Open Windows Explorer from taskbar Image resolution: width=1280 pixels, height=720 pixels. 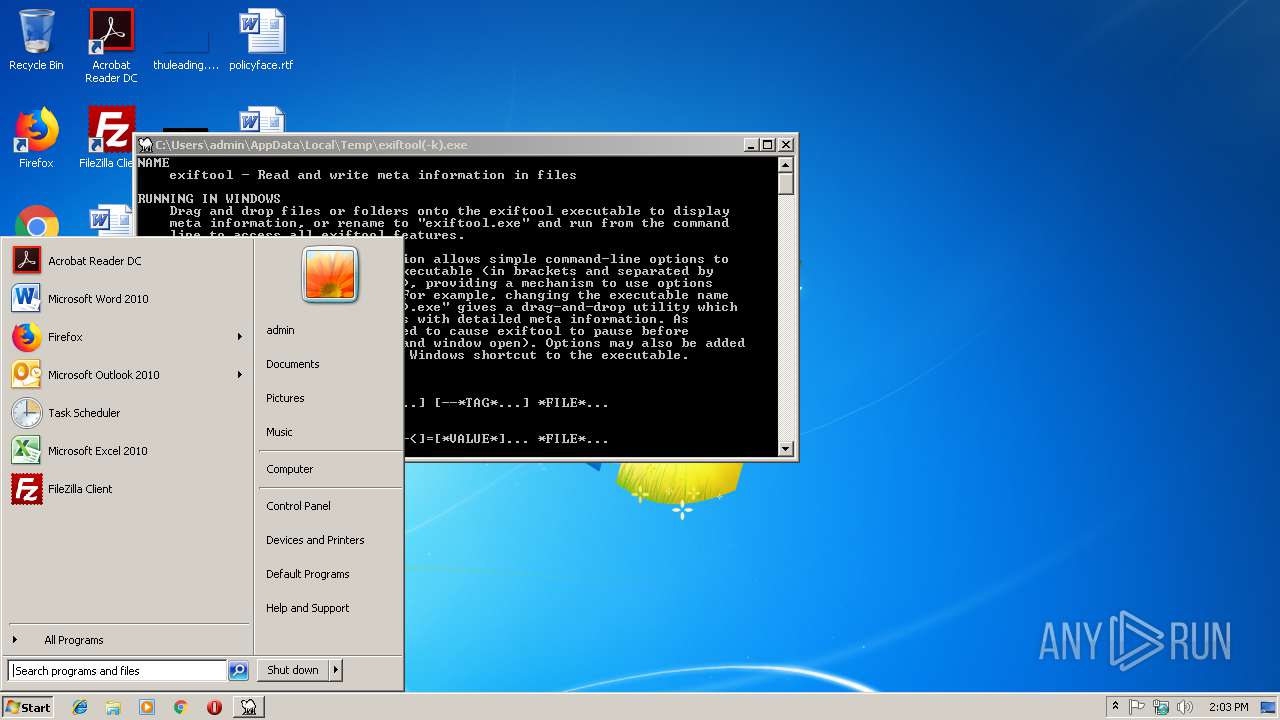[113, 707]
